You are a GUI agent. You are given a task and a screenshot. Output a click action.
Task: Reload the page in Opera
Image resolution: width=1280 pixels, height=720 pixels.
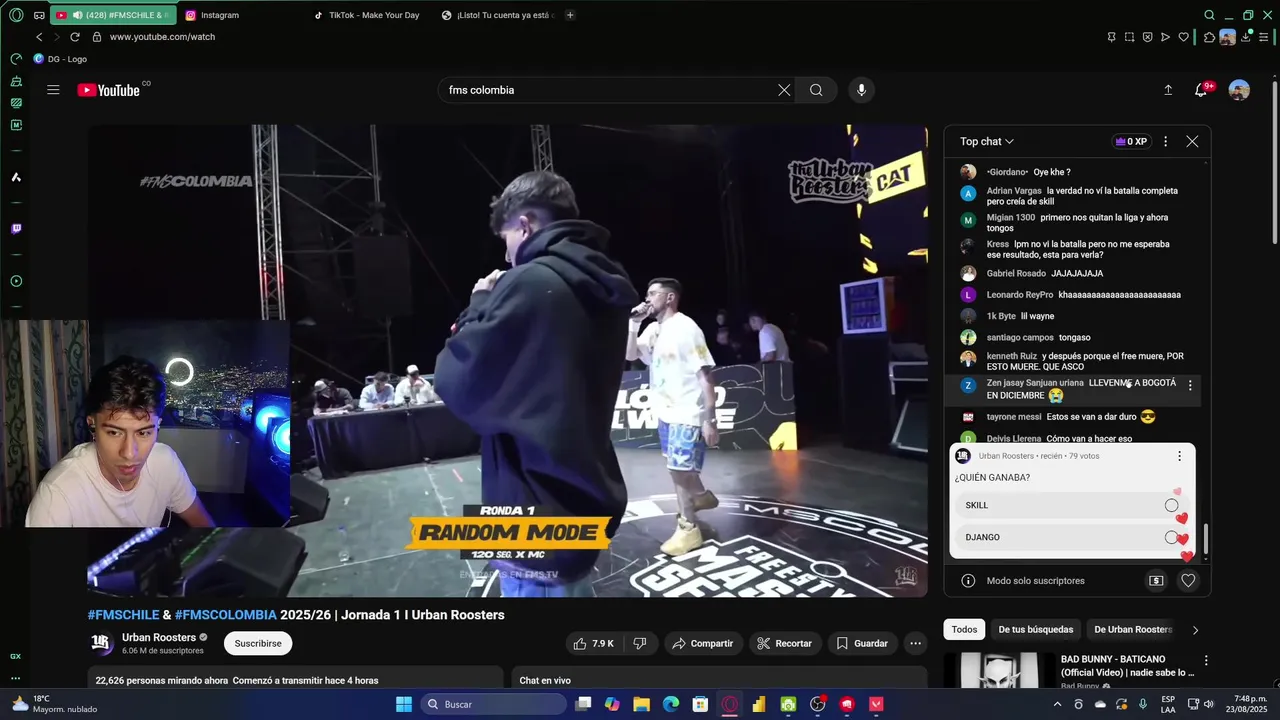tap(74, 37)
